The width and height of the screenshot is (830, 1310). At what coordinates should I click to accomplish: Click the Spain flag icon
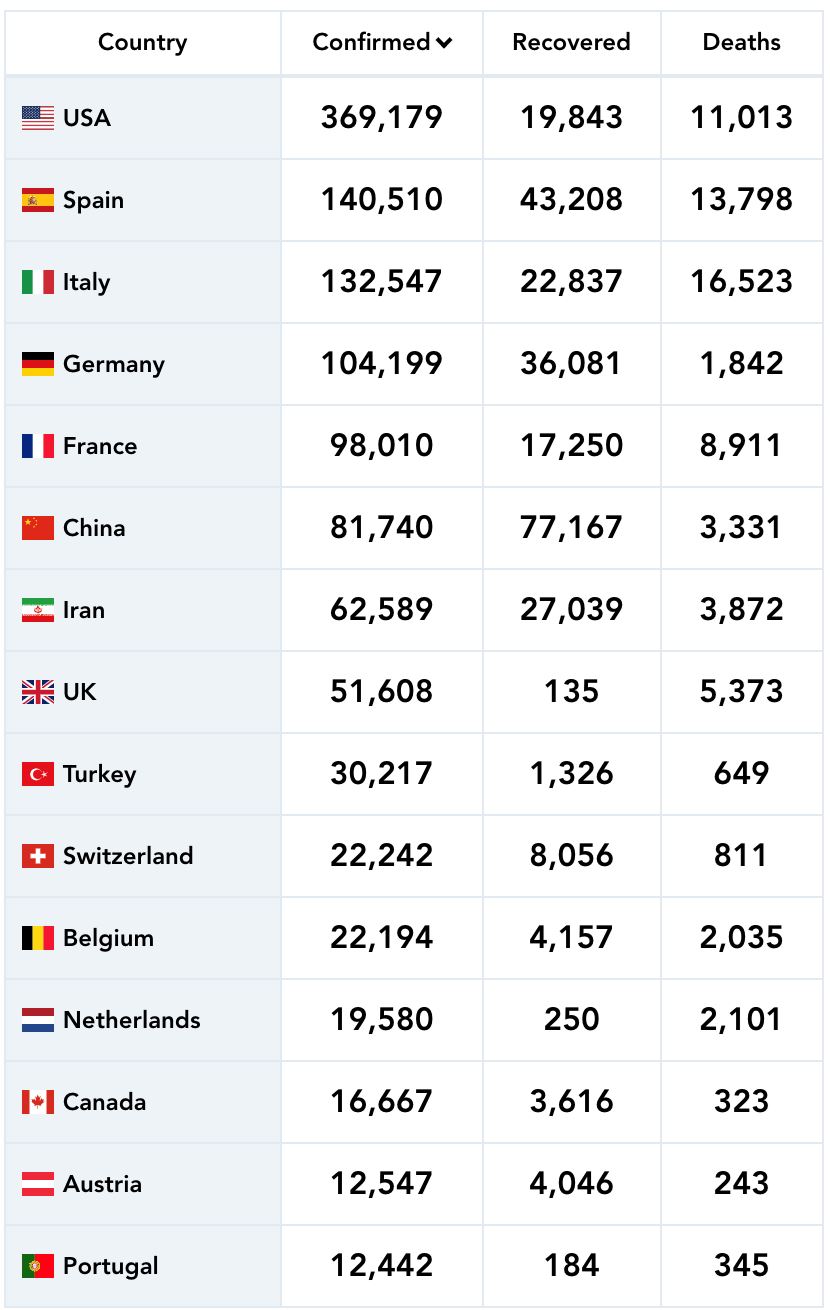tap(38, 200)
